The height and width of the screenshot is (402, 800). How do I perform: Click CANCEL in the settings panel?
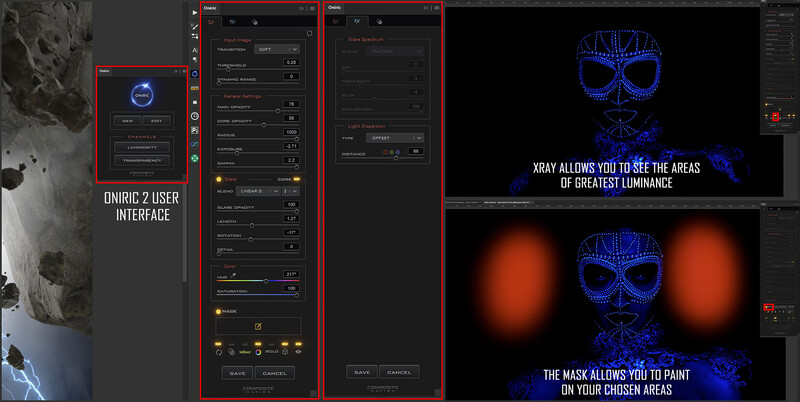point(274,373)
